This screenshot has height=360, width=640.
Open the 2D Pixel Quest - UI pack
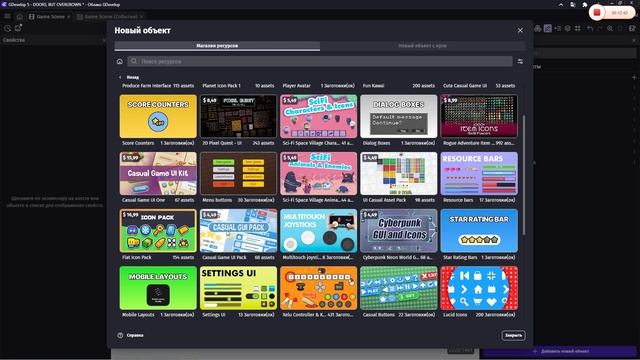pyautogui.click(x=238, y=116)
